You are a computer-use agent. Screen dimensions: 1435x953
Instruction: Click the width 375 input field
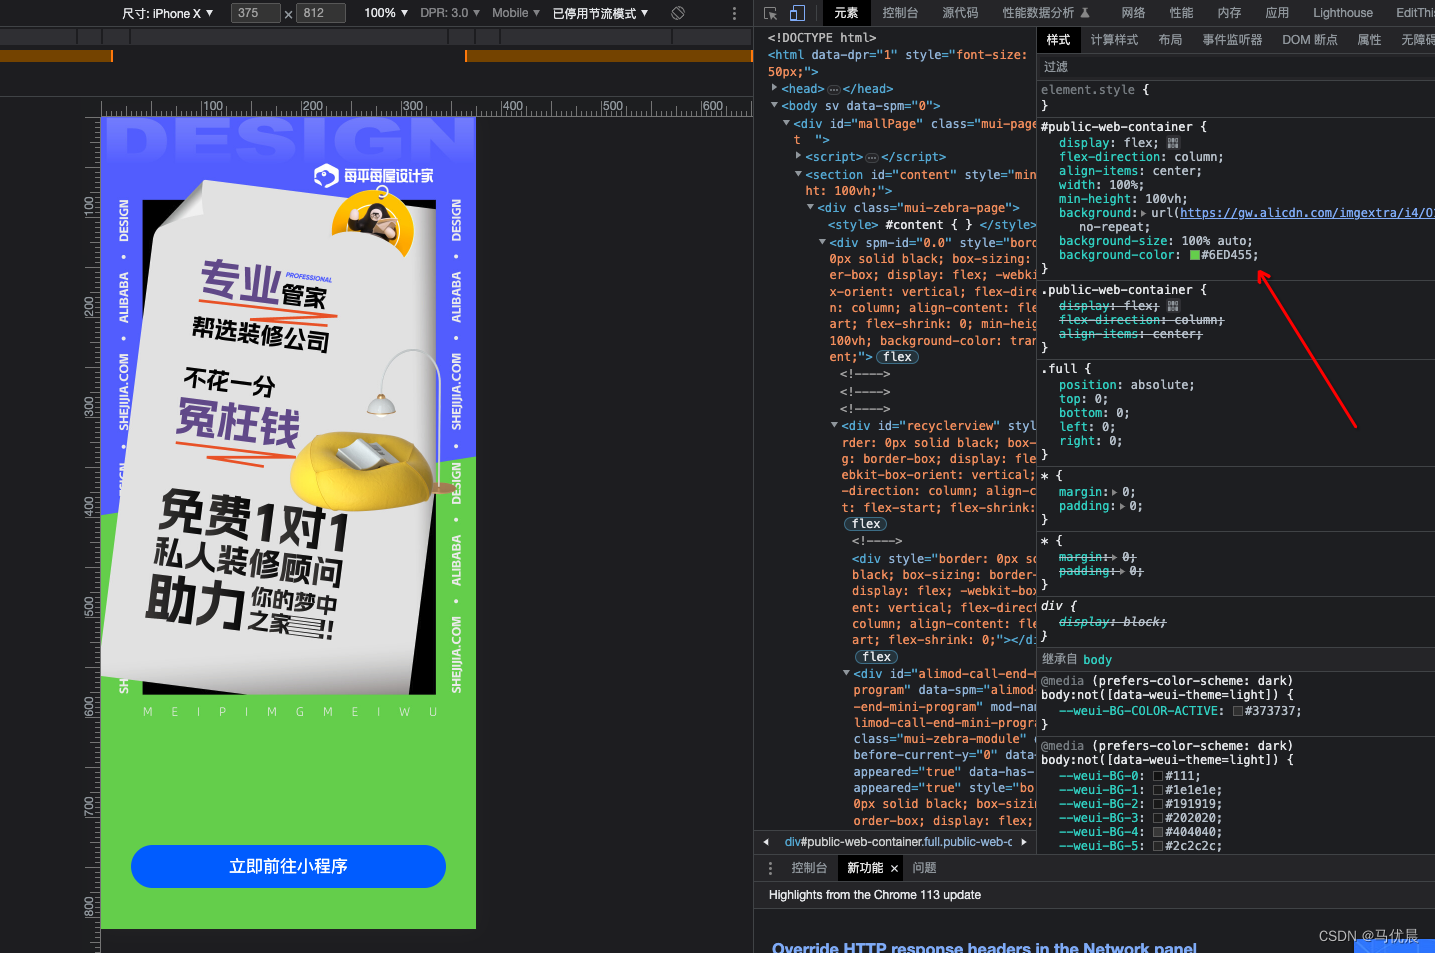point(256,13)
